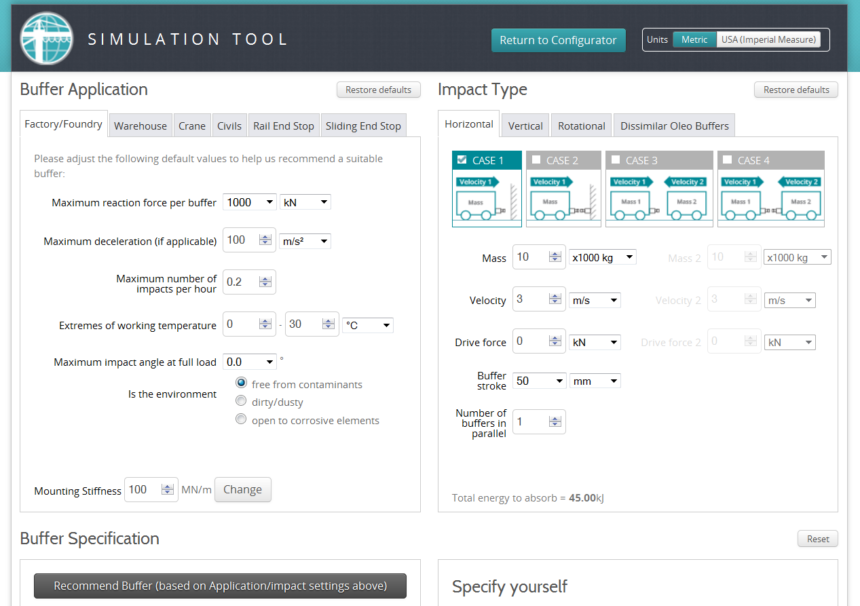
Task: Click the Mass value spinner arrows
Action: click(x=555, y=256)
